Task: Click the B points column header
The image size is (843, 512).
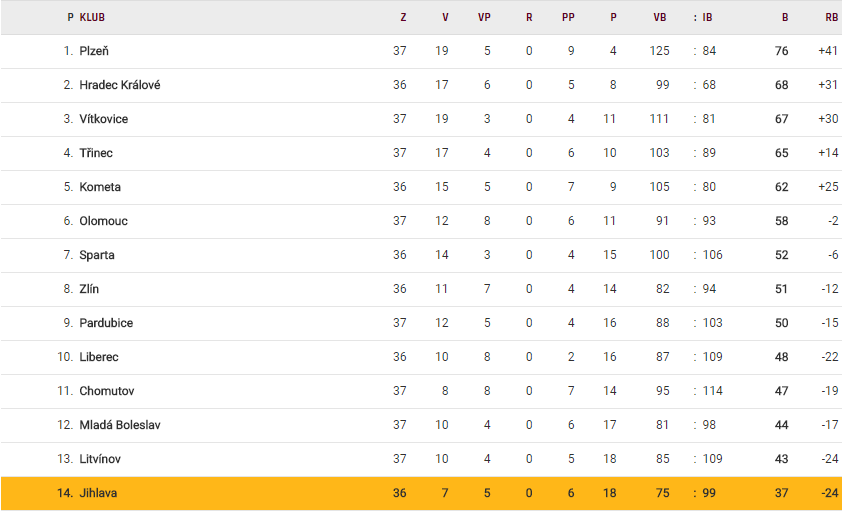Action: point(785,17)
